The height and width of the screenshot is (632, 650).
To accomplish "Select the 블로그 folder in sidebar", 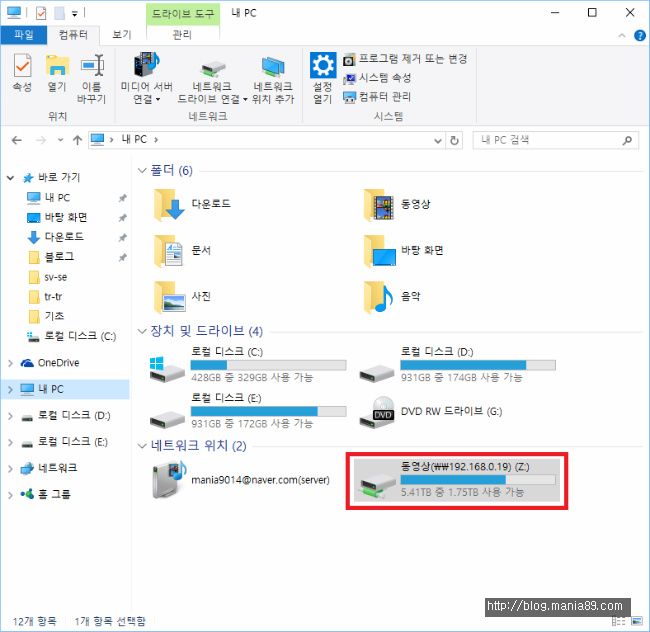I will [x=59, y=257].
